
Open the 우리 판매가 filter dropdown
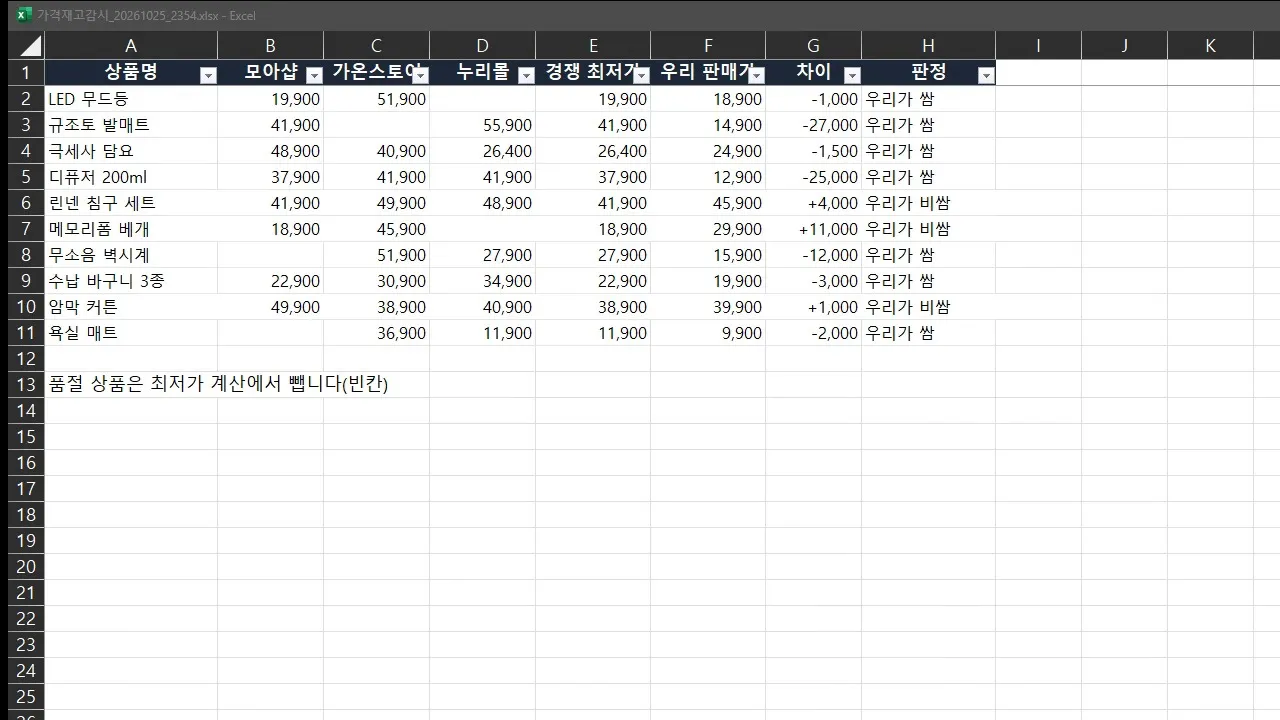tap(756, 75)
